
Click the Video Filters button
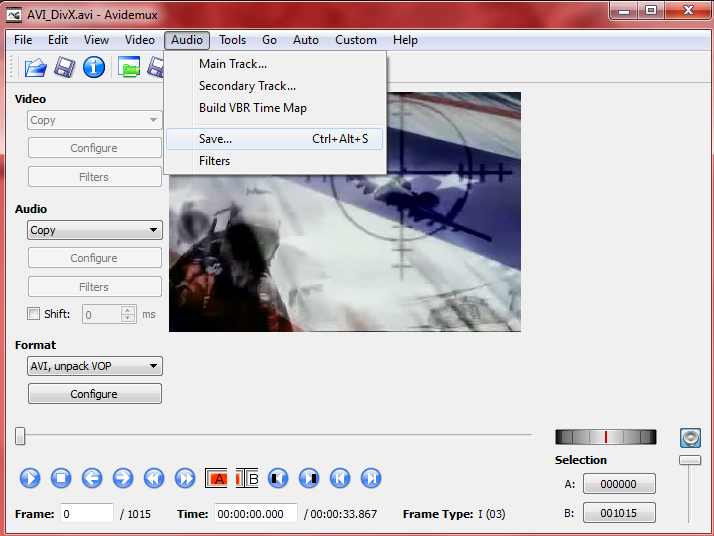click(x=95, y=177)
